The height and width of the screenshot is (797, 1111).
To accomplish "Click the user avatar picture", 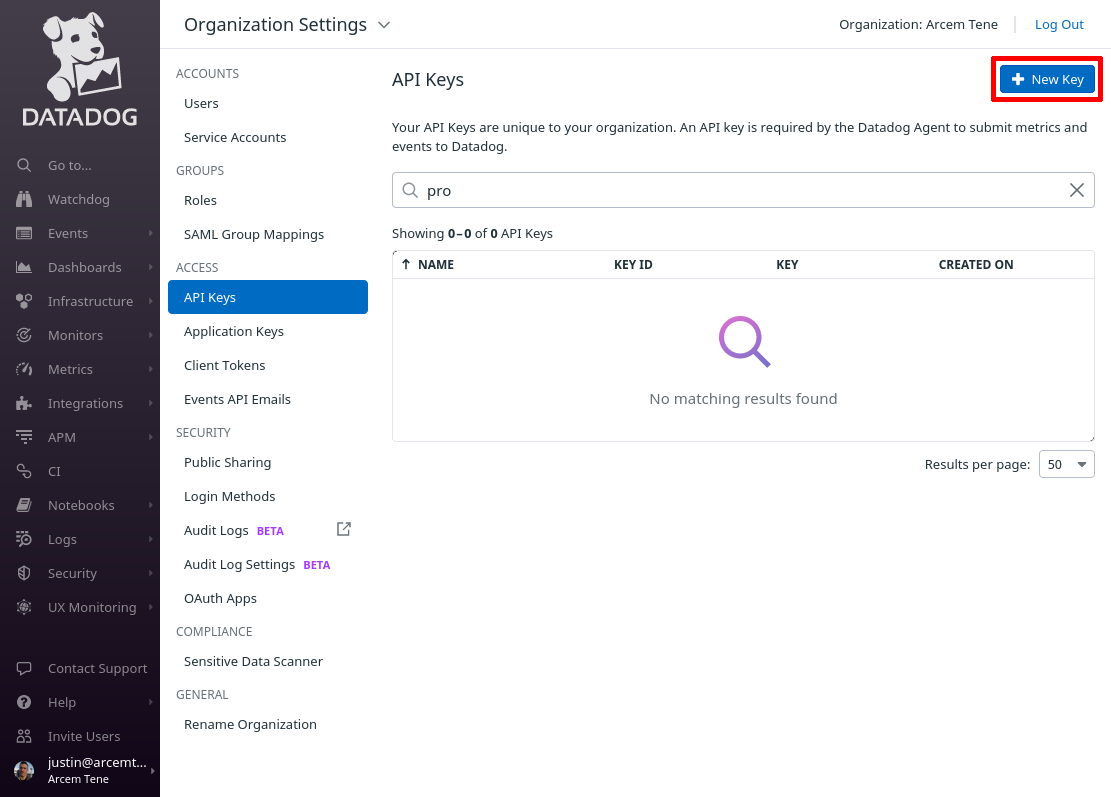I will coord(24,770).
